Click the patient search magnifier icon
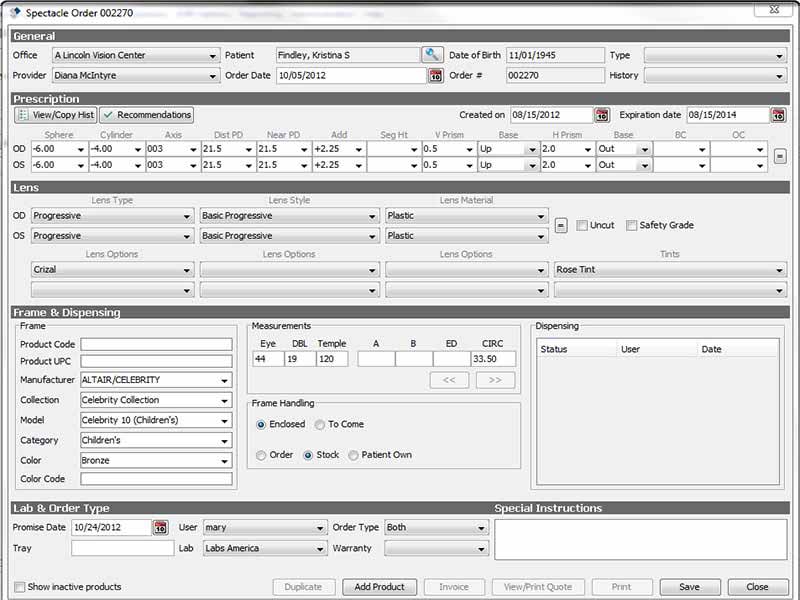Image resolution: width=800 pixels, height=600 pixels. tap(432, 55)
